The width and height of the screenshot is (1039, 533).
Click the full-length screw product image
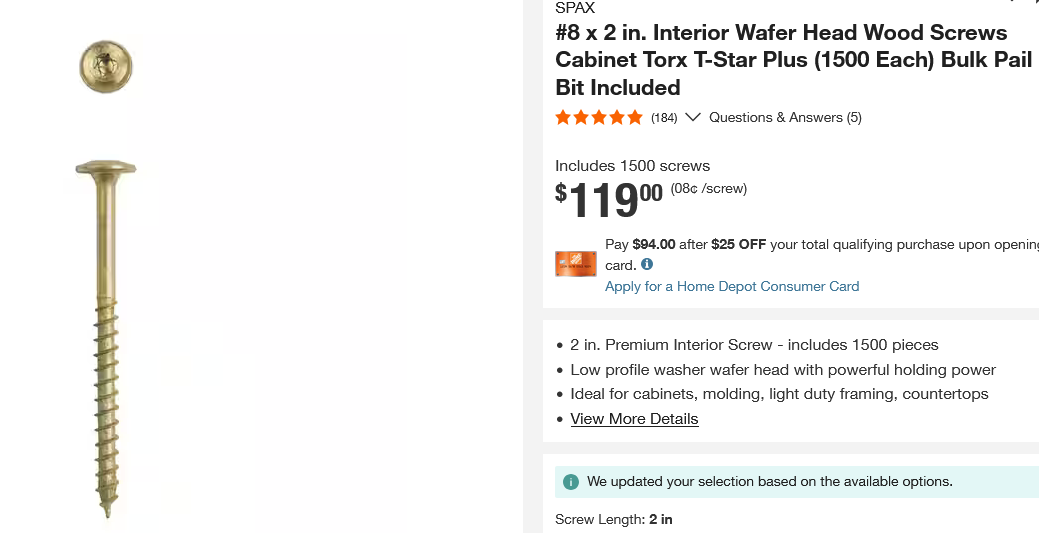tap(106, 338)
